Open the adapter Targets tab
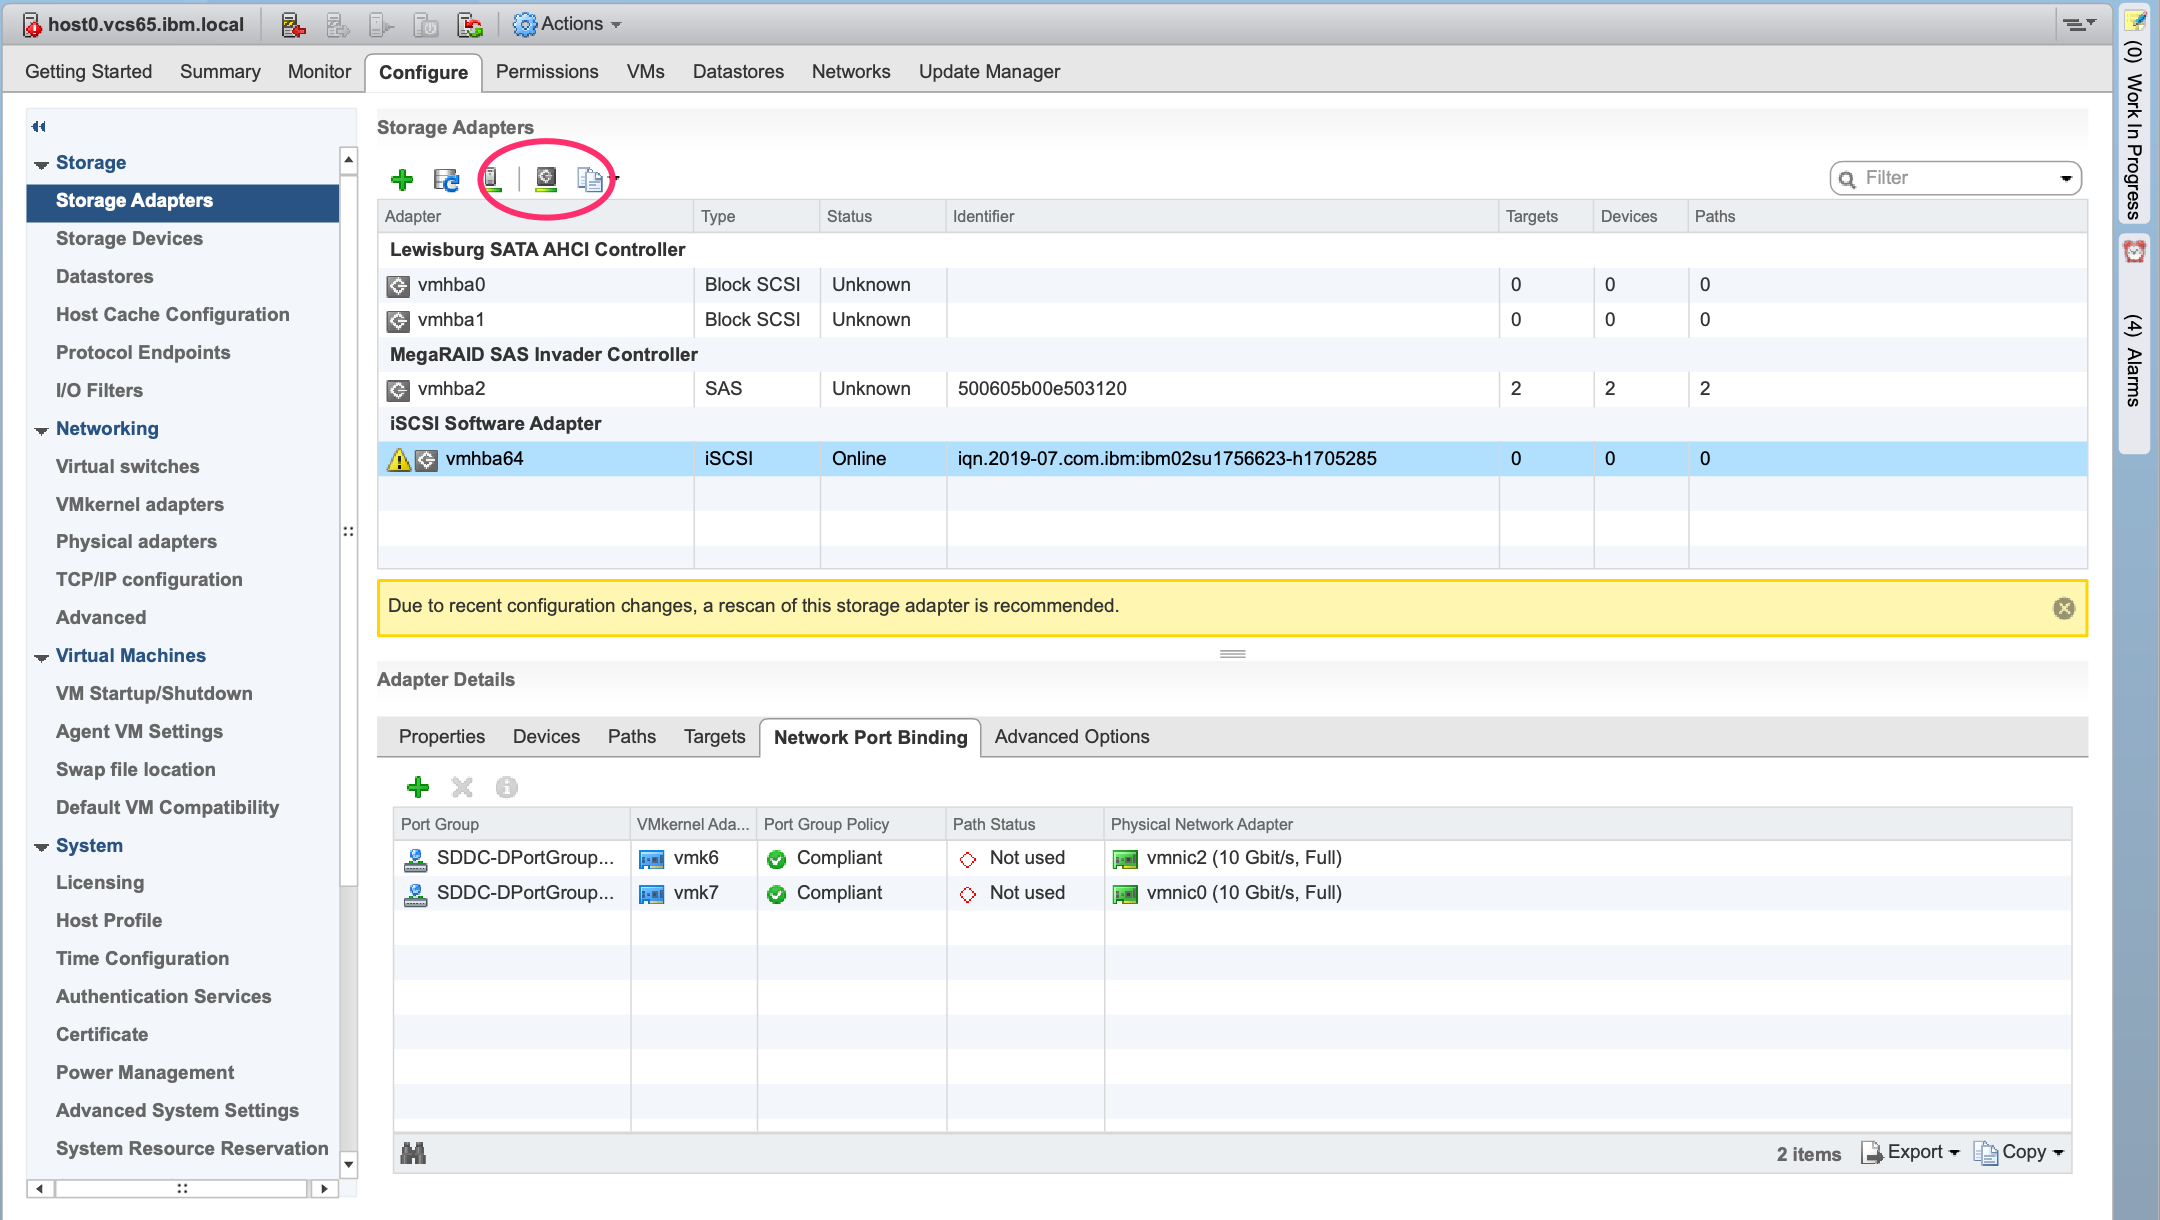Screen dimensions: 2160x1220 714,737
